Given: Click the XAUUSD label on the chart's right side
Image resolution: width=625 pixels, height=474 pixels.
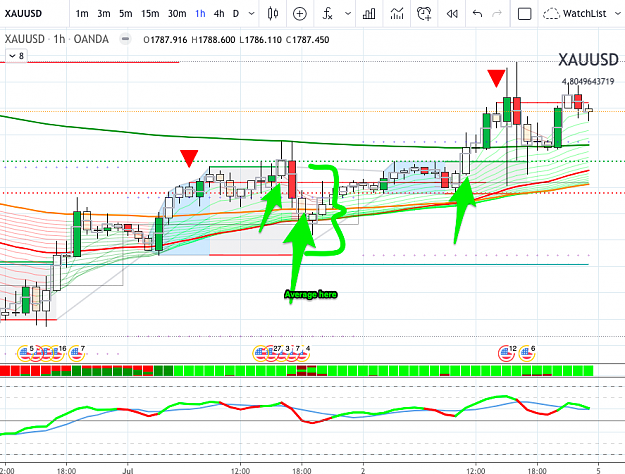Looking at the screenshot, I should [588, 60].
